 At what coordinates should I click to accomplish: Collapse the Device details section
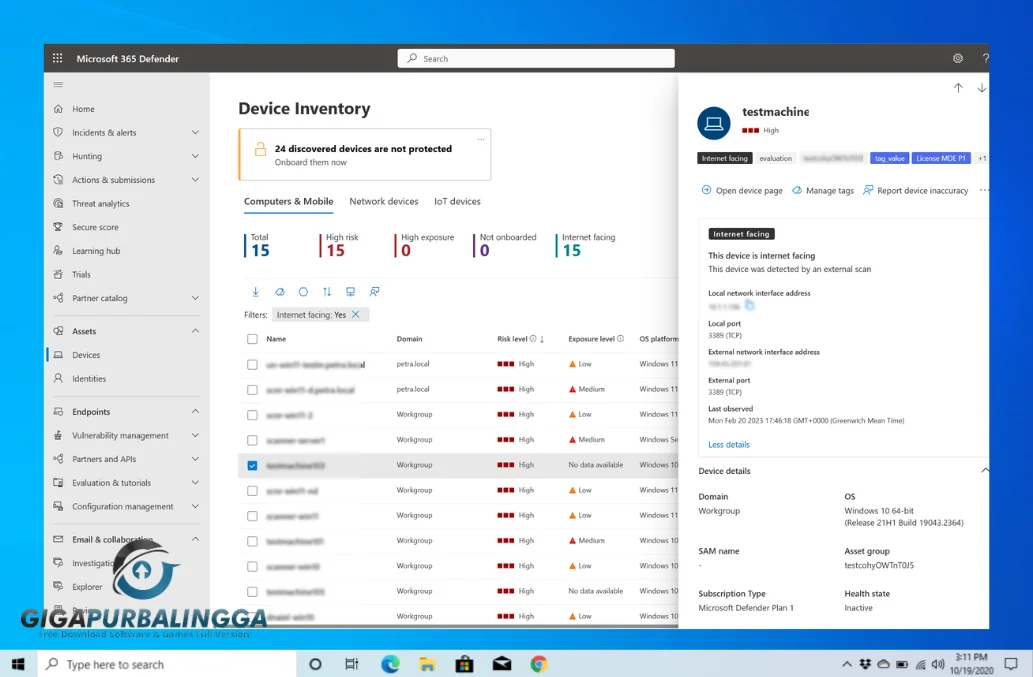985,469
